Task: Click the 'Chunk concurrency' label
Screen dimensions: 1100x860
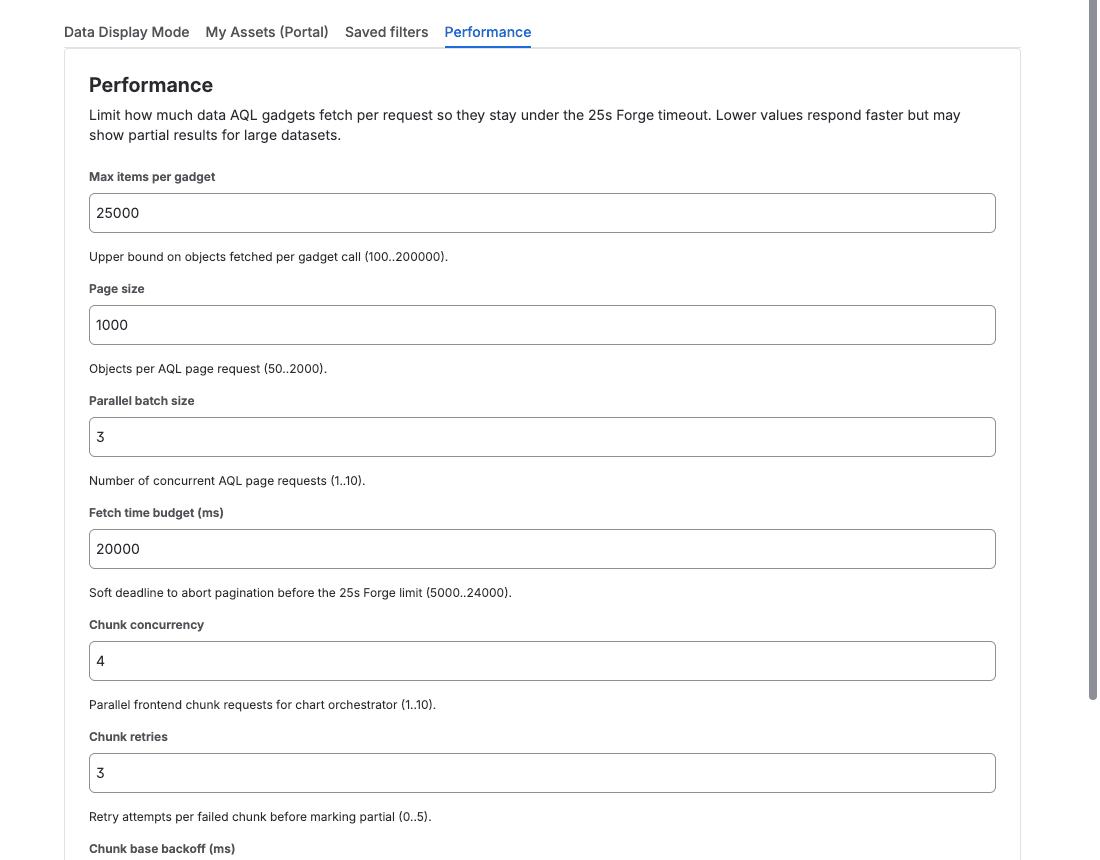Action: (147, 625)
